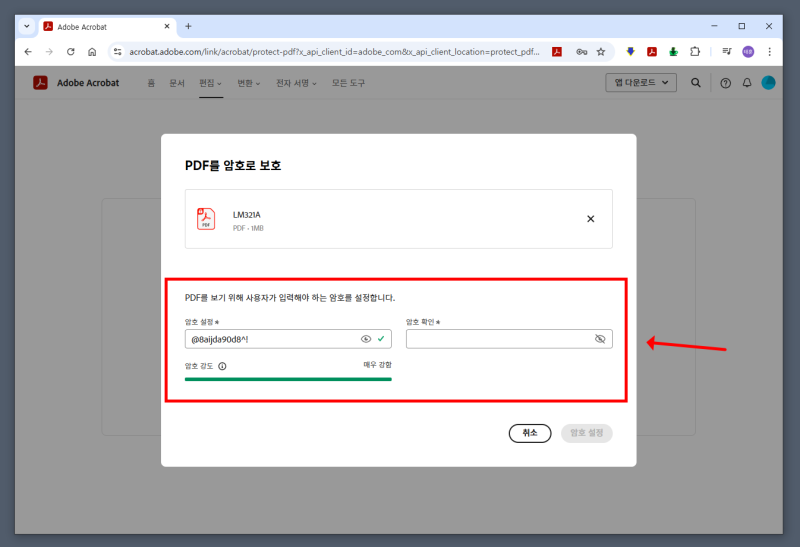Image resolution: width=800 pixels, height=547 pixels.
Task: Click the LM321A PDF file icon
Action: pos(206,219)
